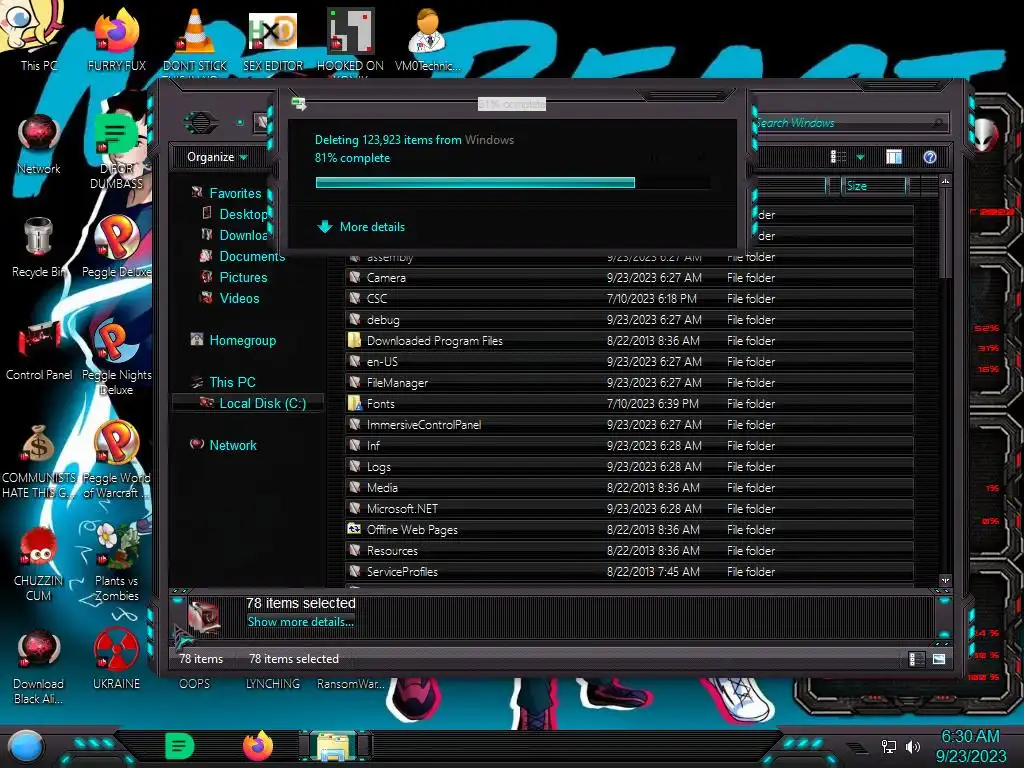The height and width of the screenshot is (768, 1024).
Task: Launch FURRY FUX Firefox shortcut
Action: 116,38
